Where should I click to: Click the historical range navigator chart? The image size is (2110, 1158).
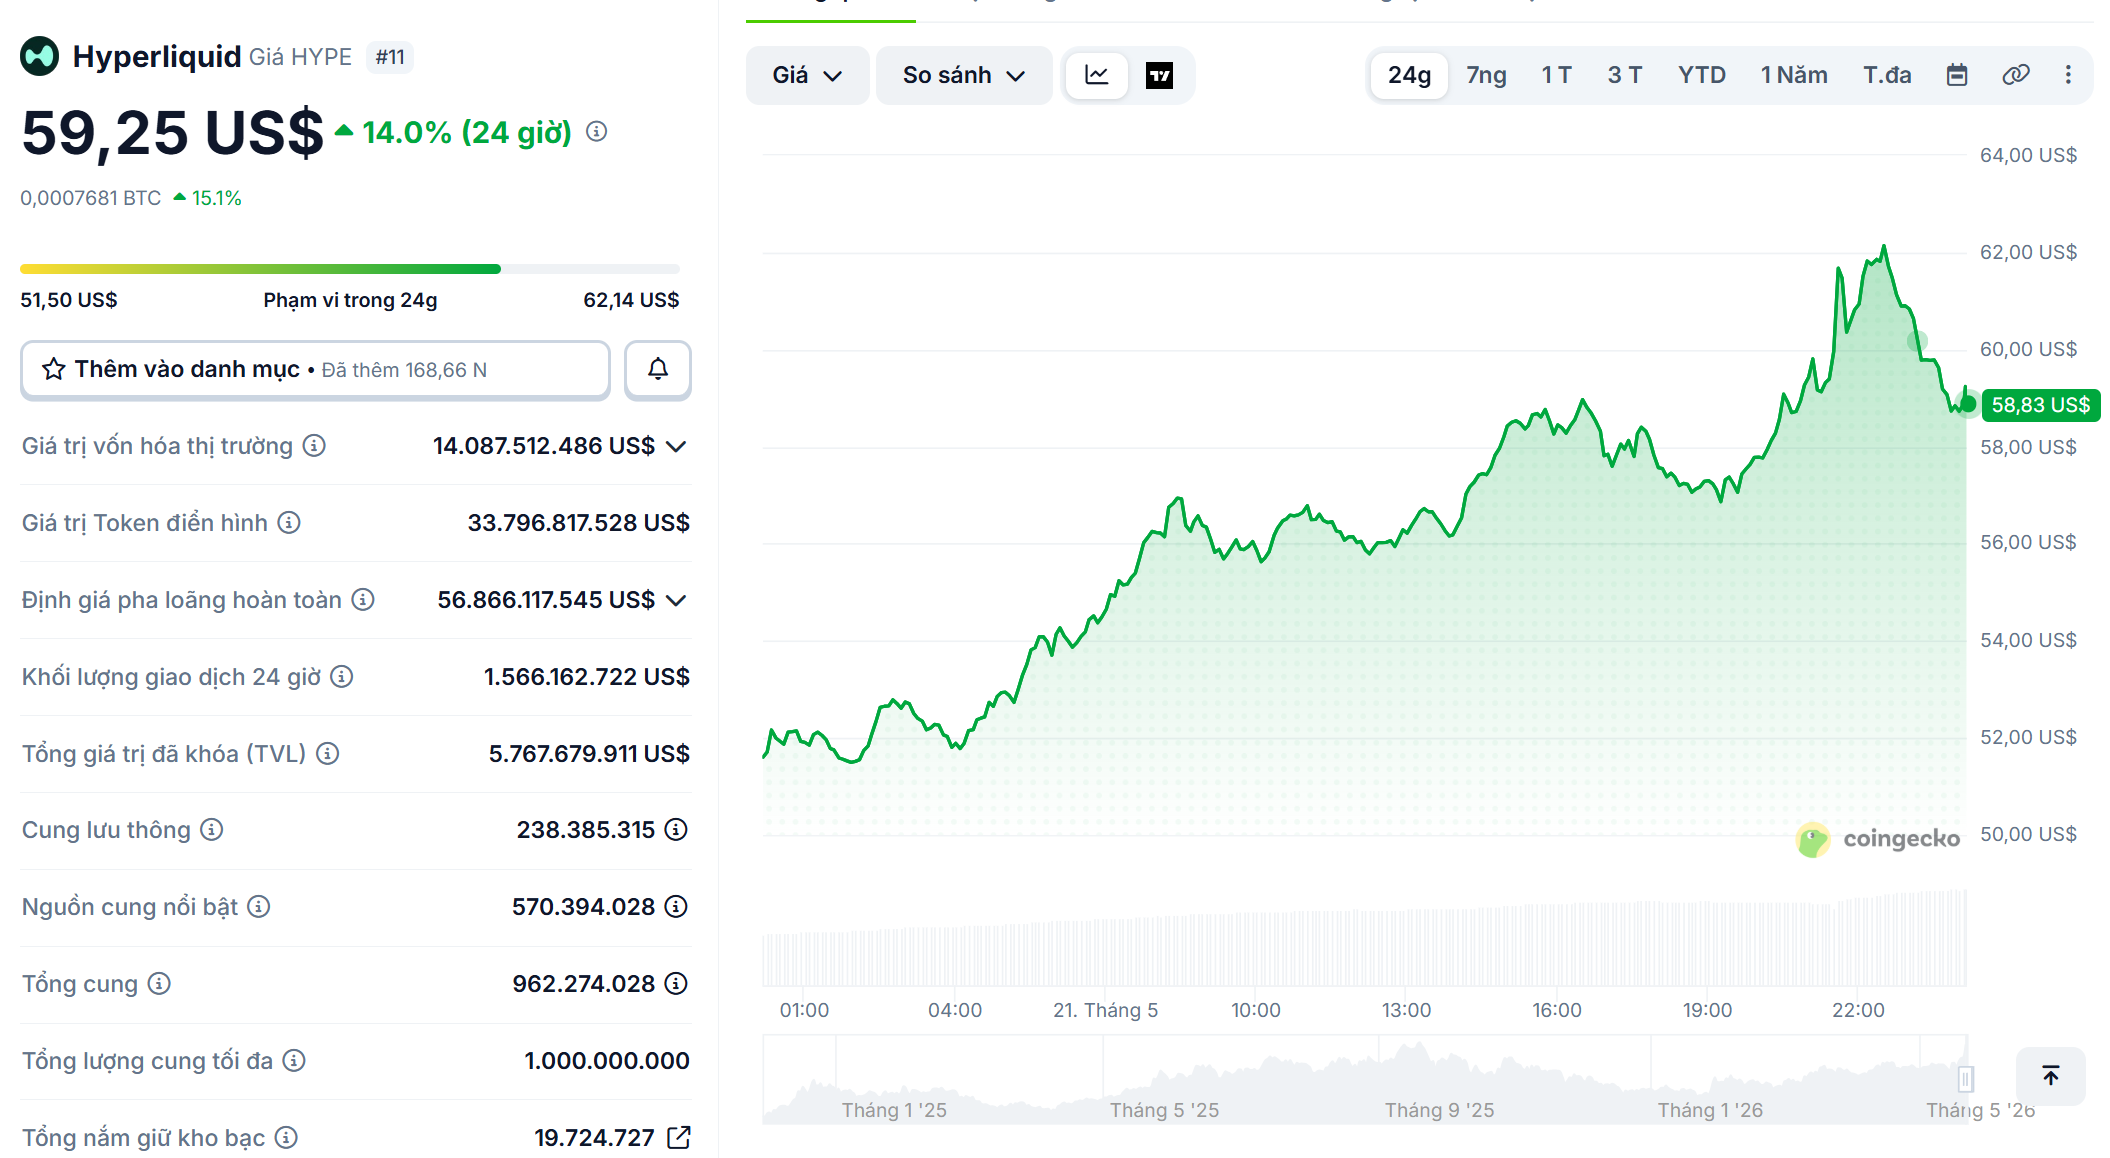coord(1365,1080)
